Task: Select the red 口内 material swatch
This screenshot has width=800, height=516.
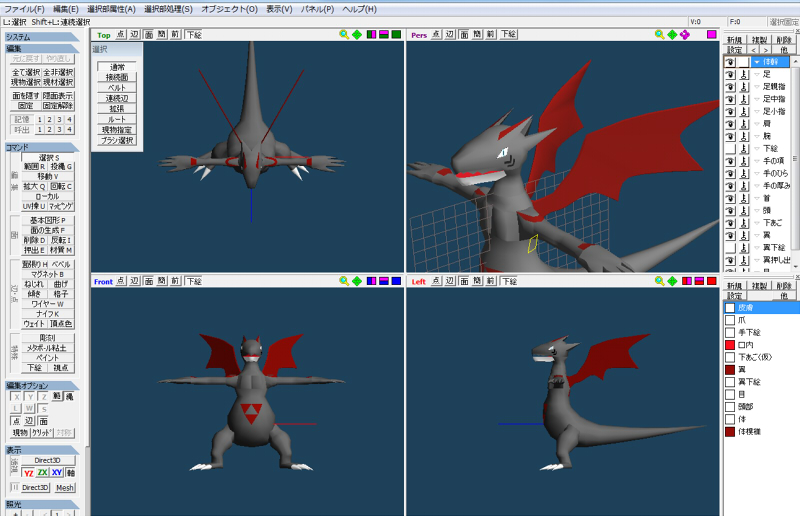Action: [730, 345]
